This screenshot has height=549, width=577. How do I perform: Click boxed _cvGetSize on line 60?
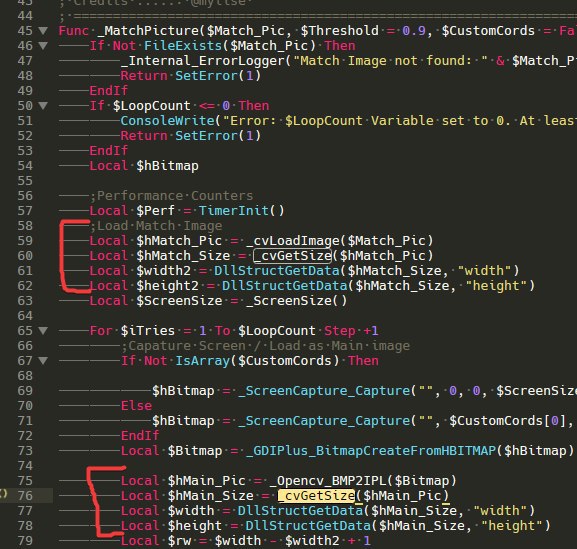[293, 256]
